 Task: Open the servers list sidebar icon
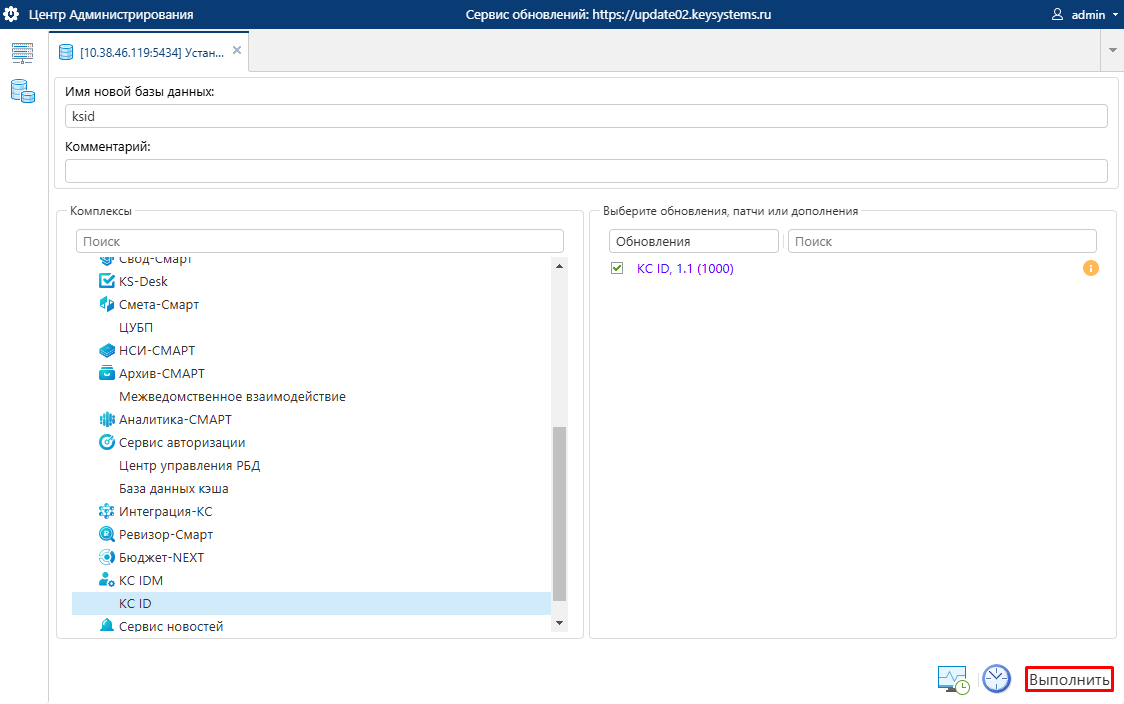22,53
